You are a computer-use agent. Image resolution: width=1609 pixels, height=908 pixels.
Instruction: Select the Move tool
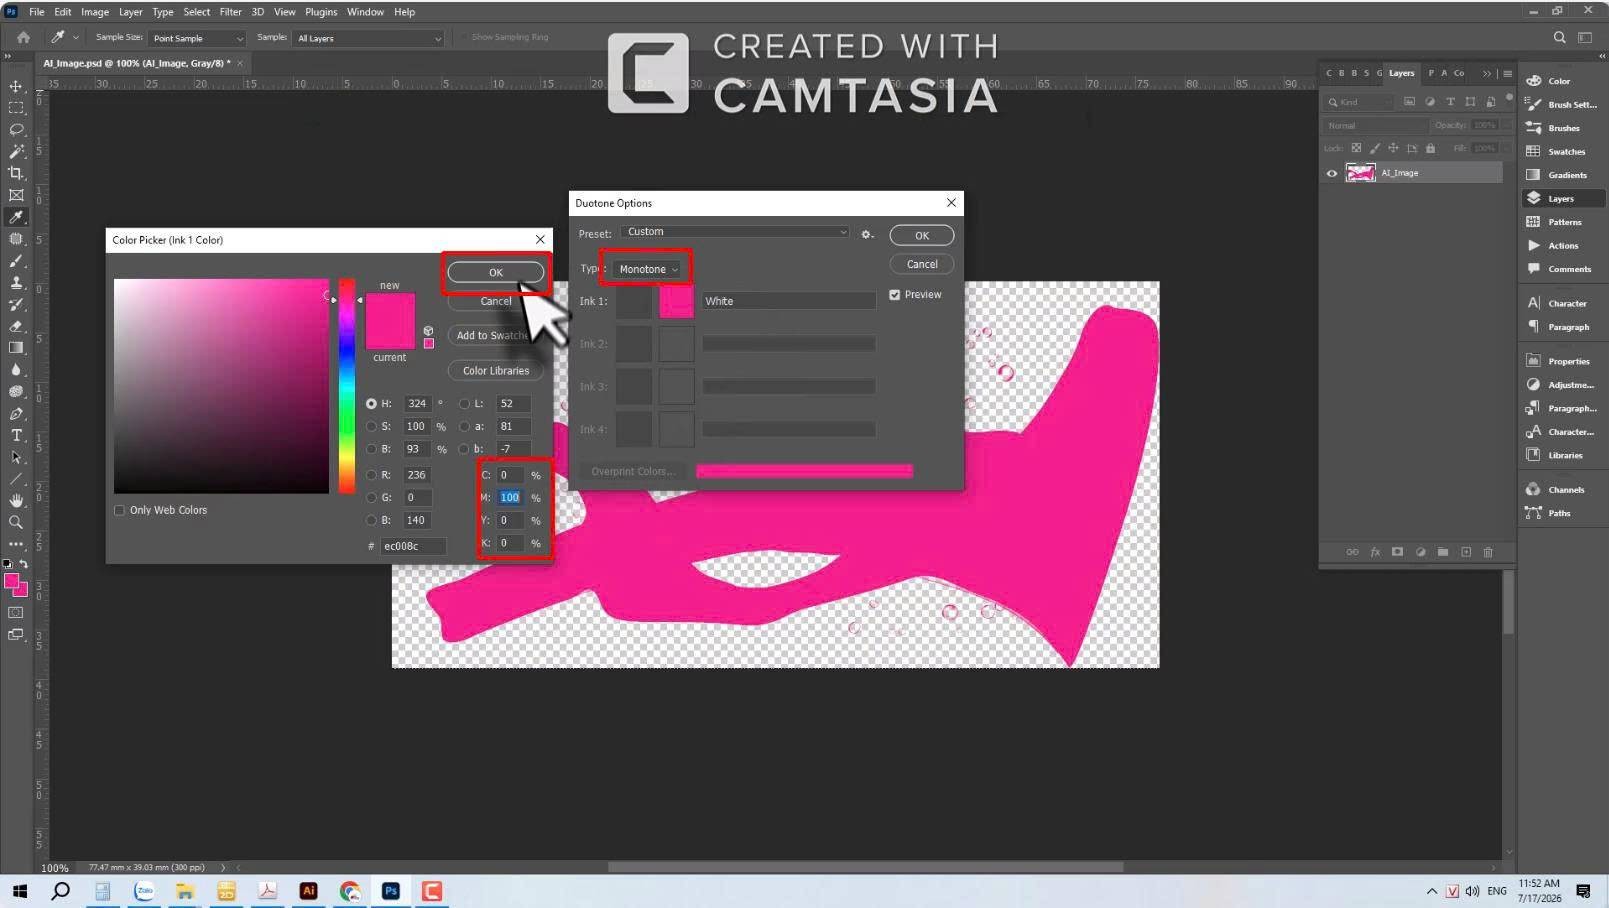16,86
